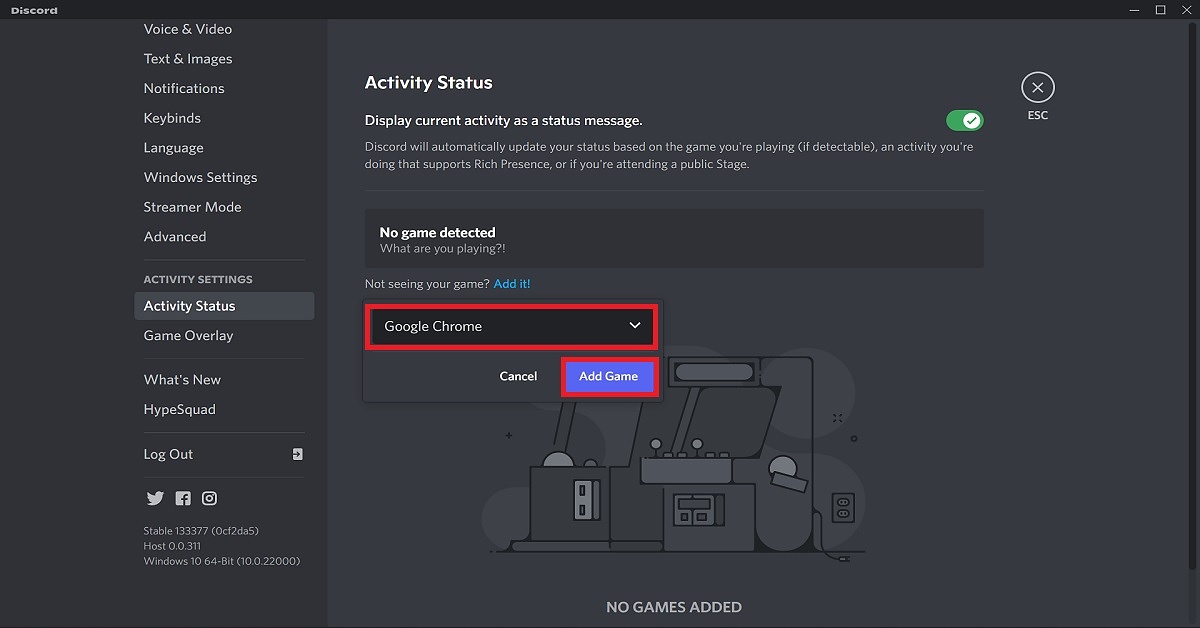Cancel adding a game
Viewport: 1200px width, 628px height.
tap(518, 377)
